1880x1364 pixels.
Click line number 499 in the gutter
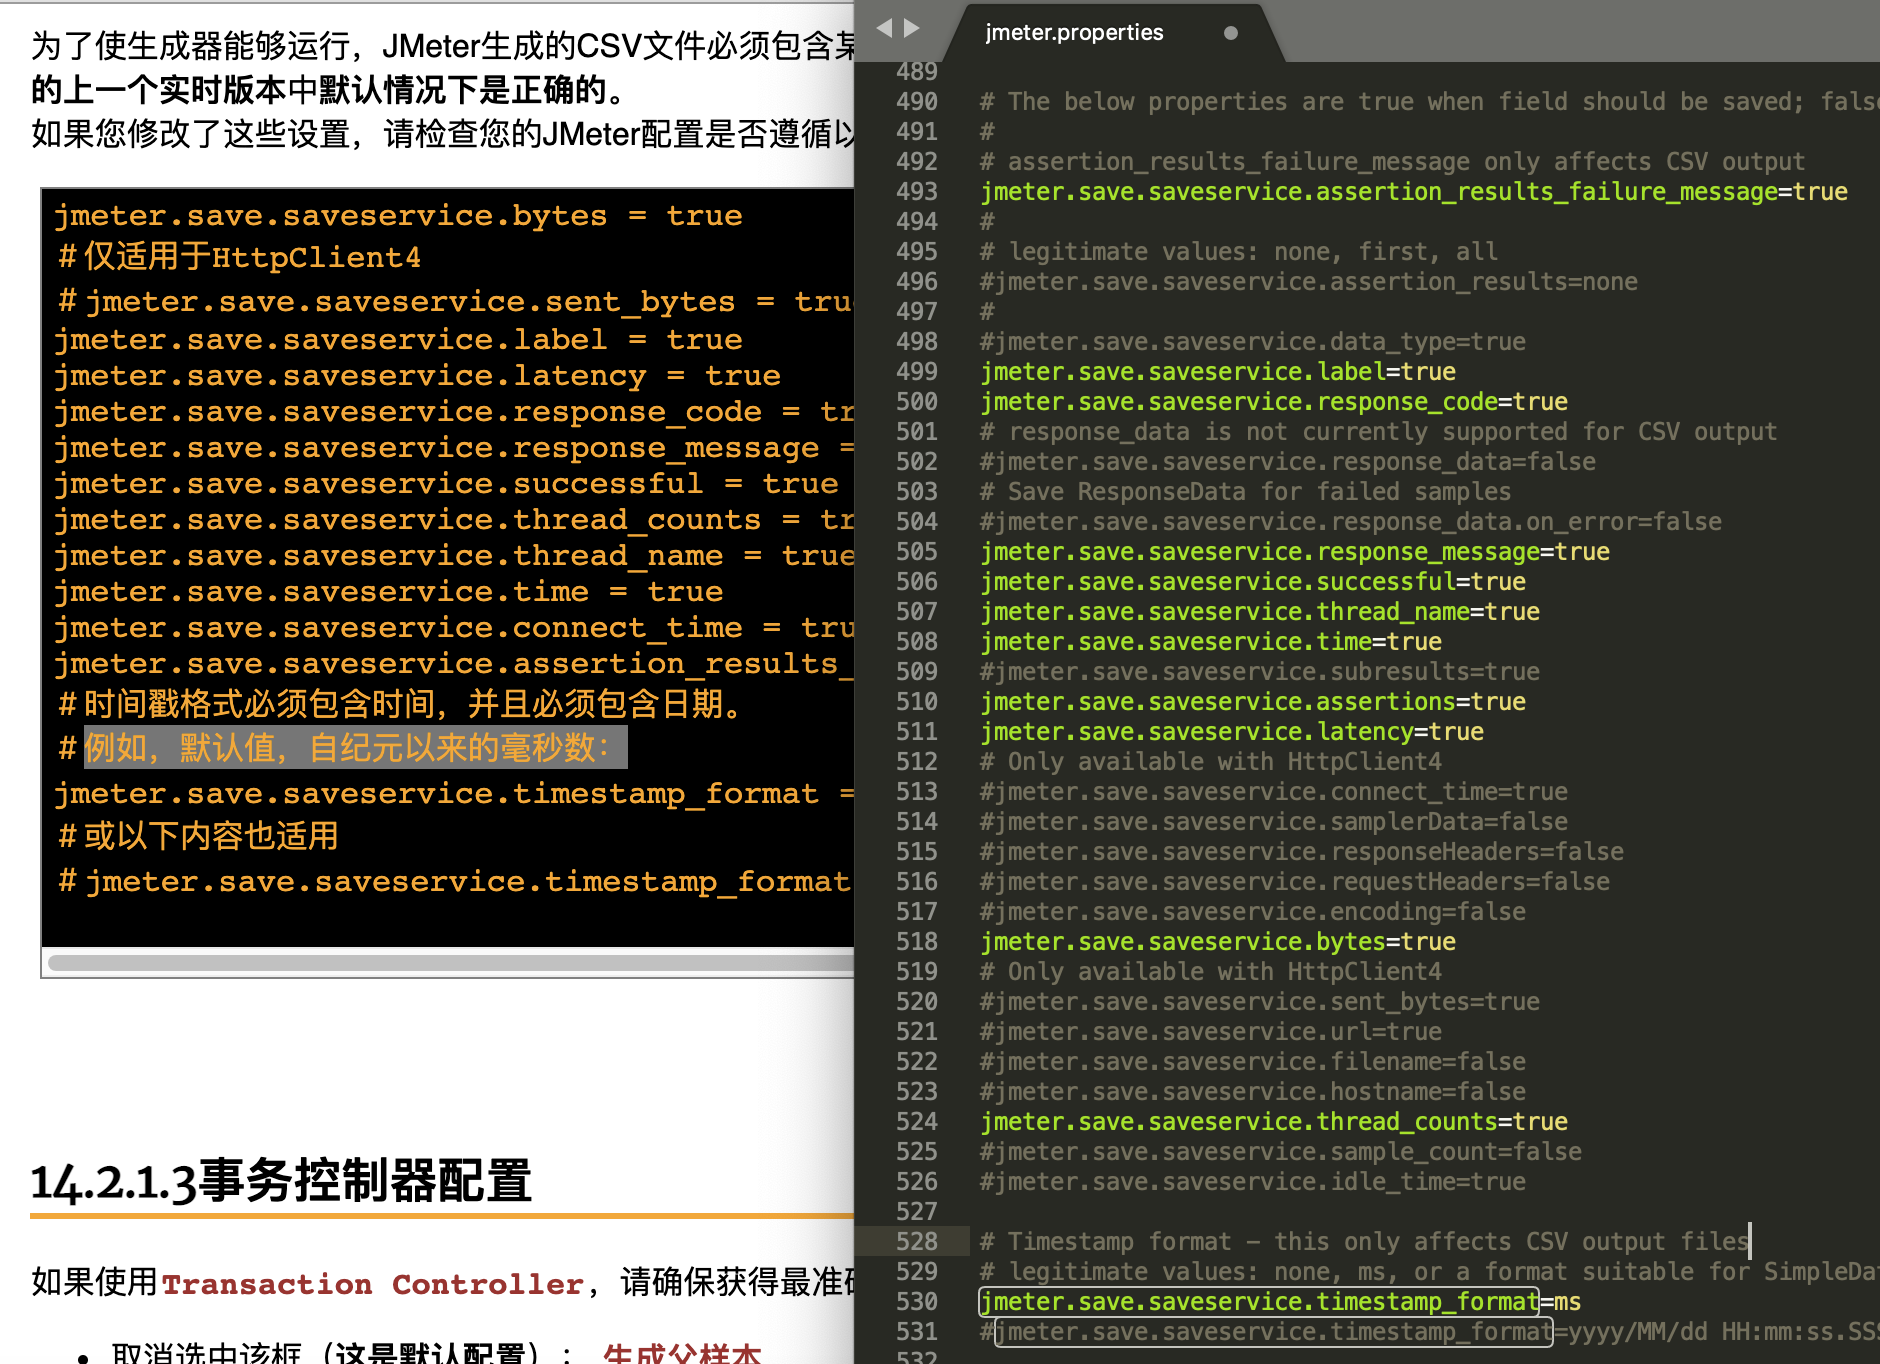(916, 371)
